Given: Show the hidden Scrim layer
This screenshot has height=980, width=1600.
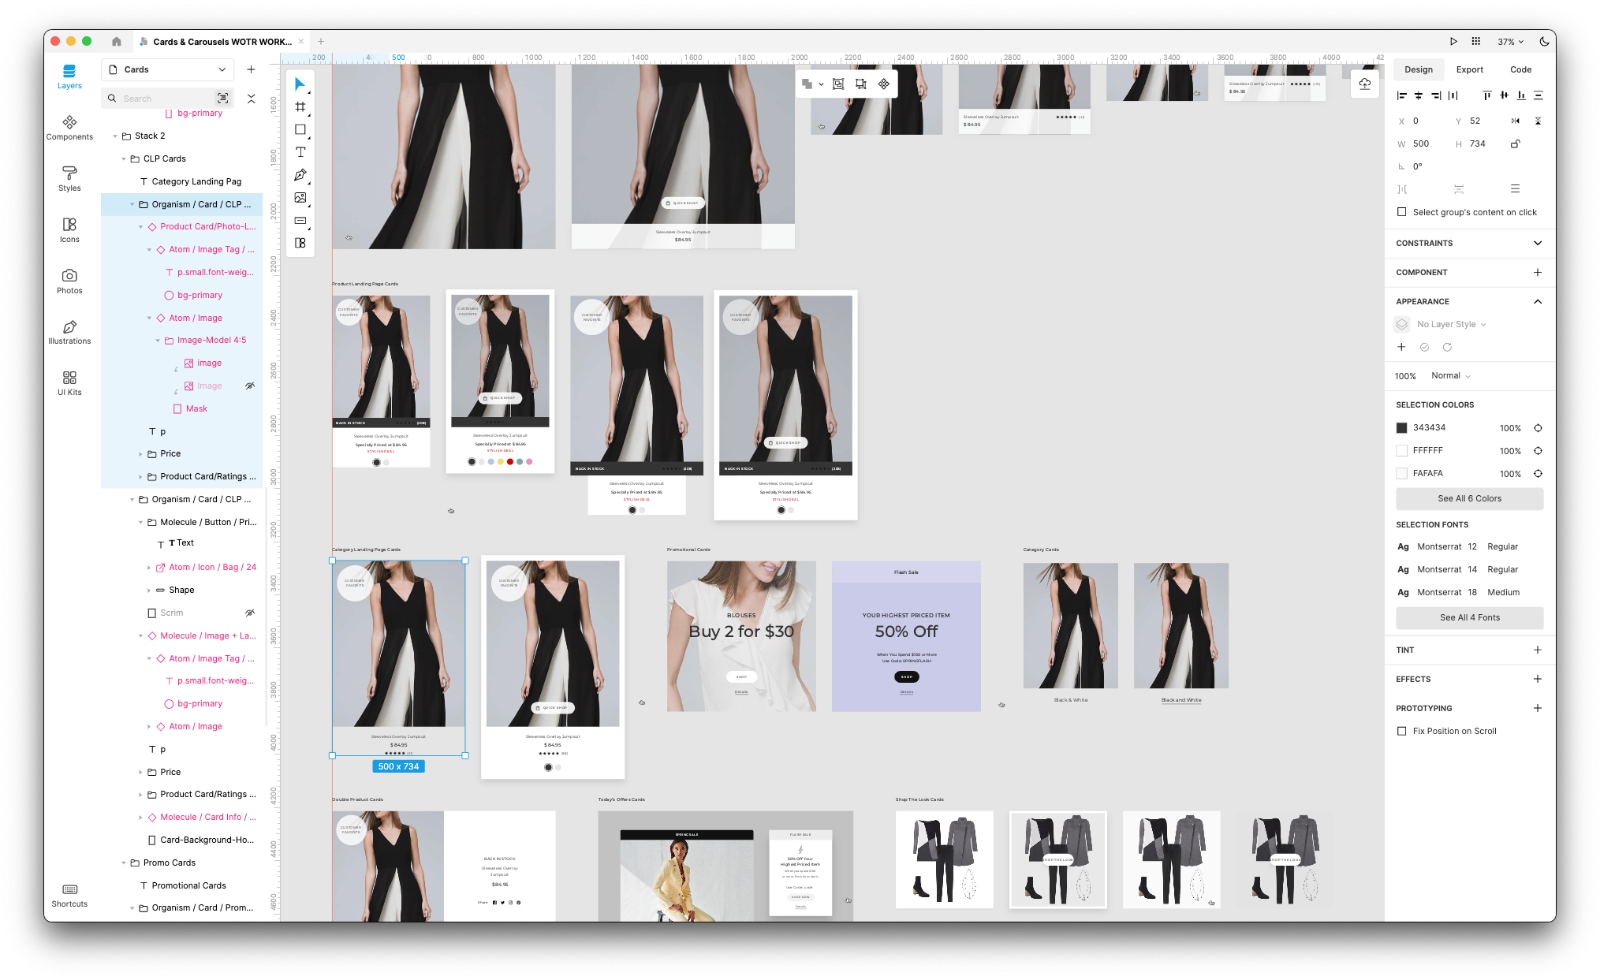Looking at the screenshot, I should tap(250, 613).
